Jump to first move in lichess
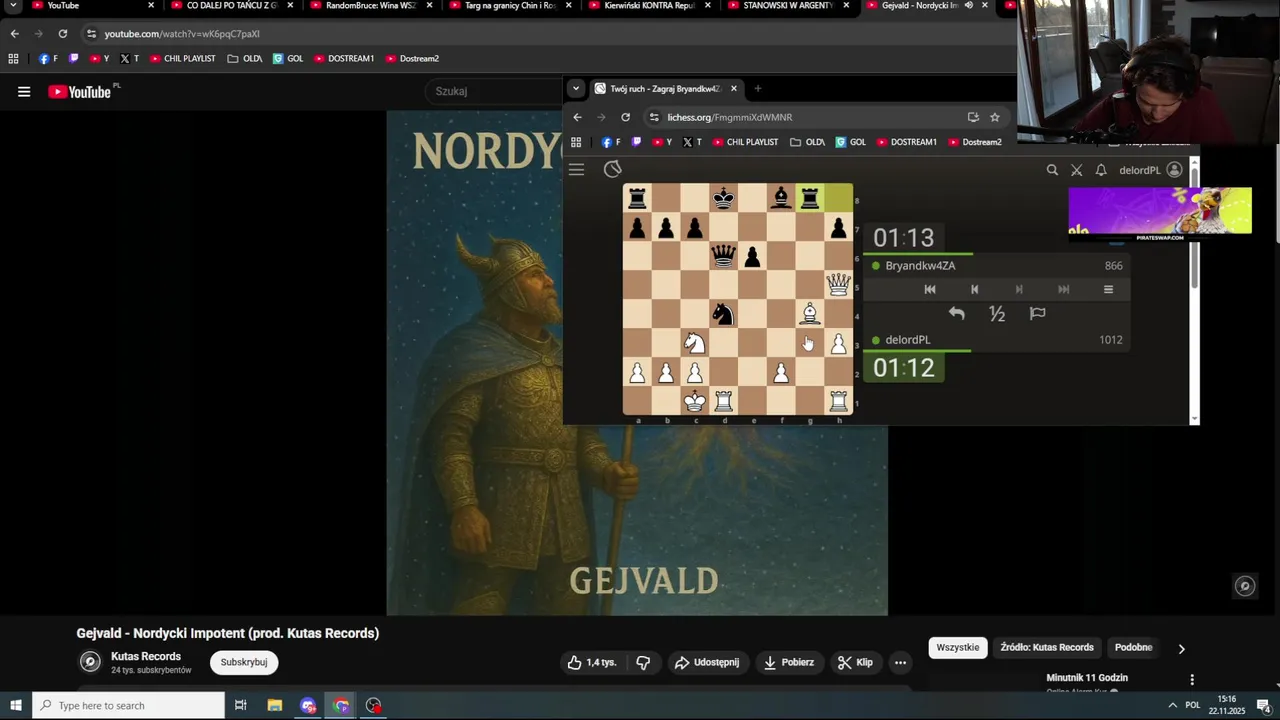 pos(930,289)
